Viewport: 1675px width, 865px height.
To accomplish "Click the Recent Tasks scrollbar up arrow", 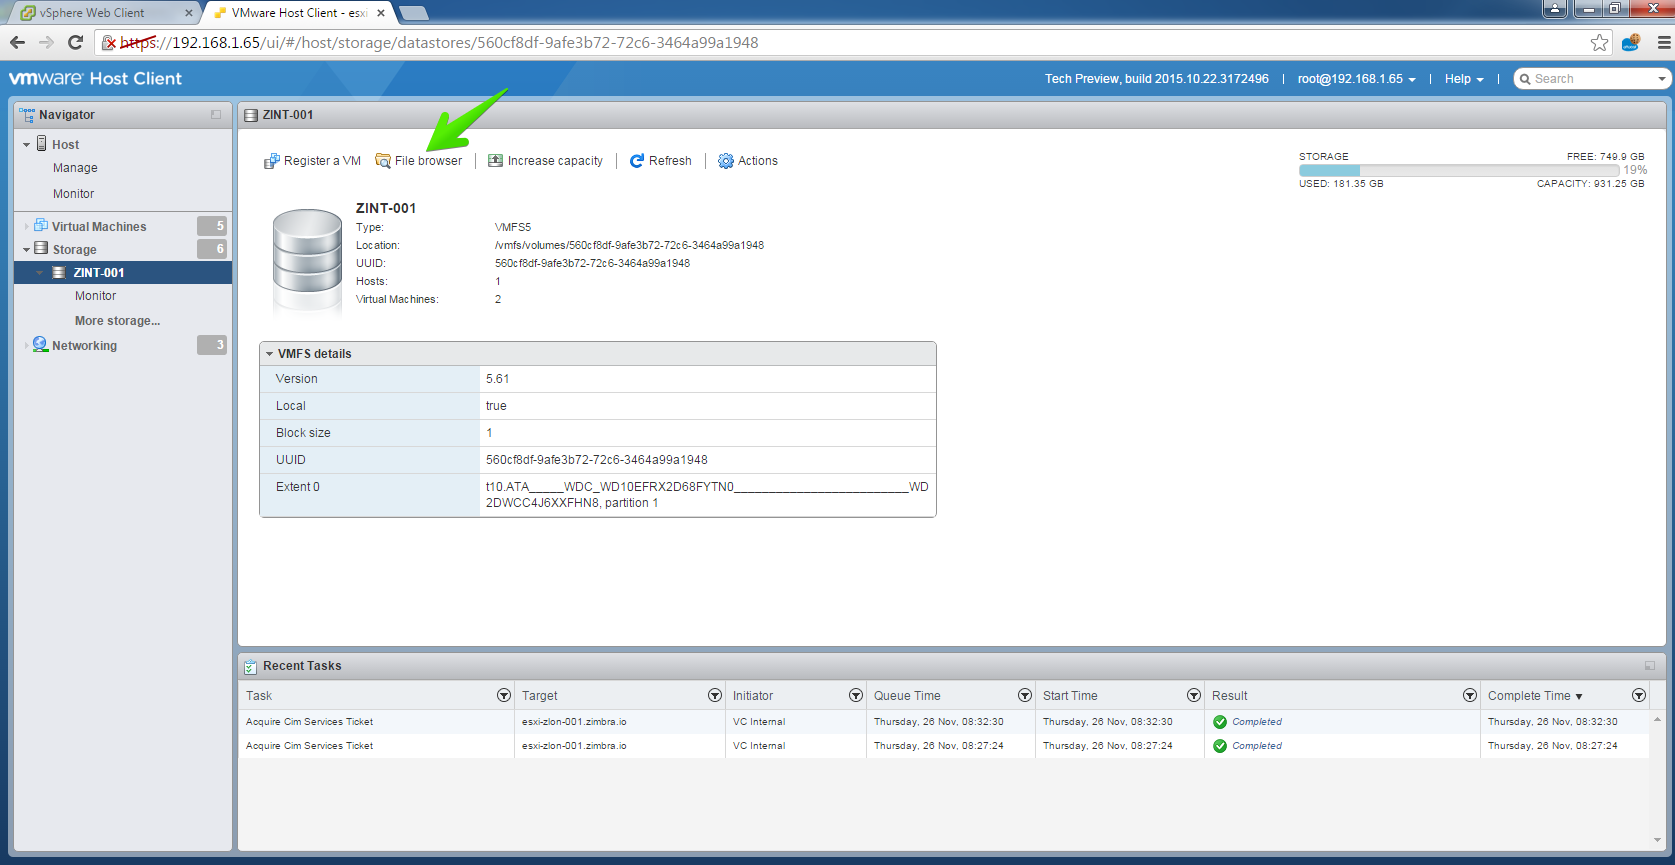I will coord(1657,719).
